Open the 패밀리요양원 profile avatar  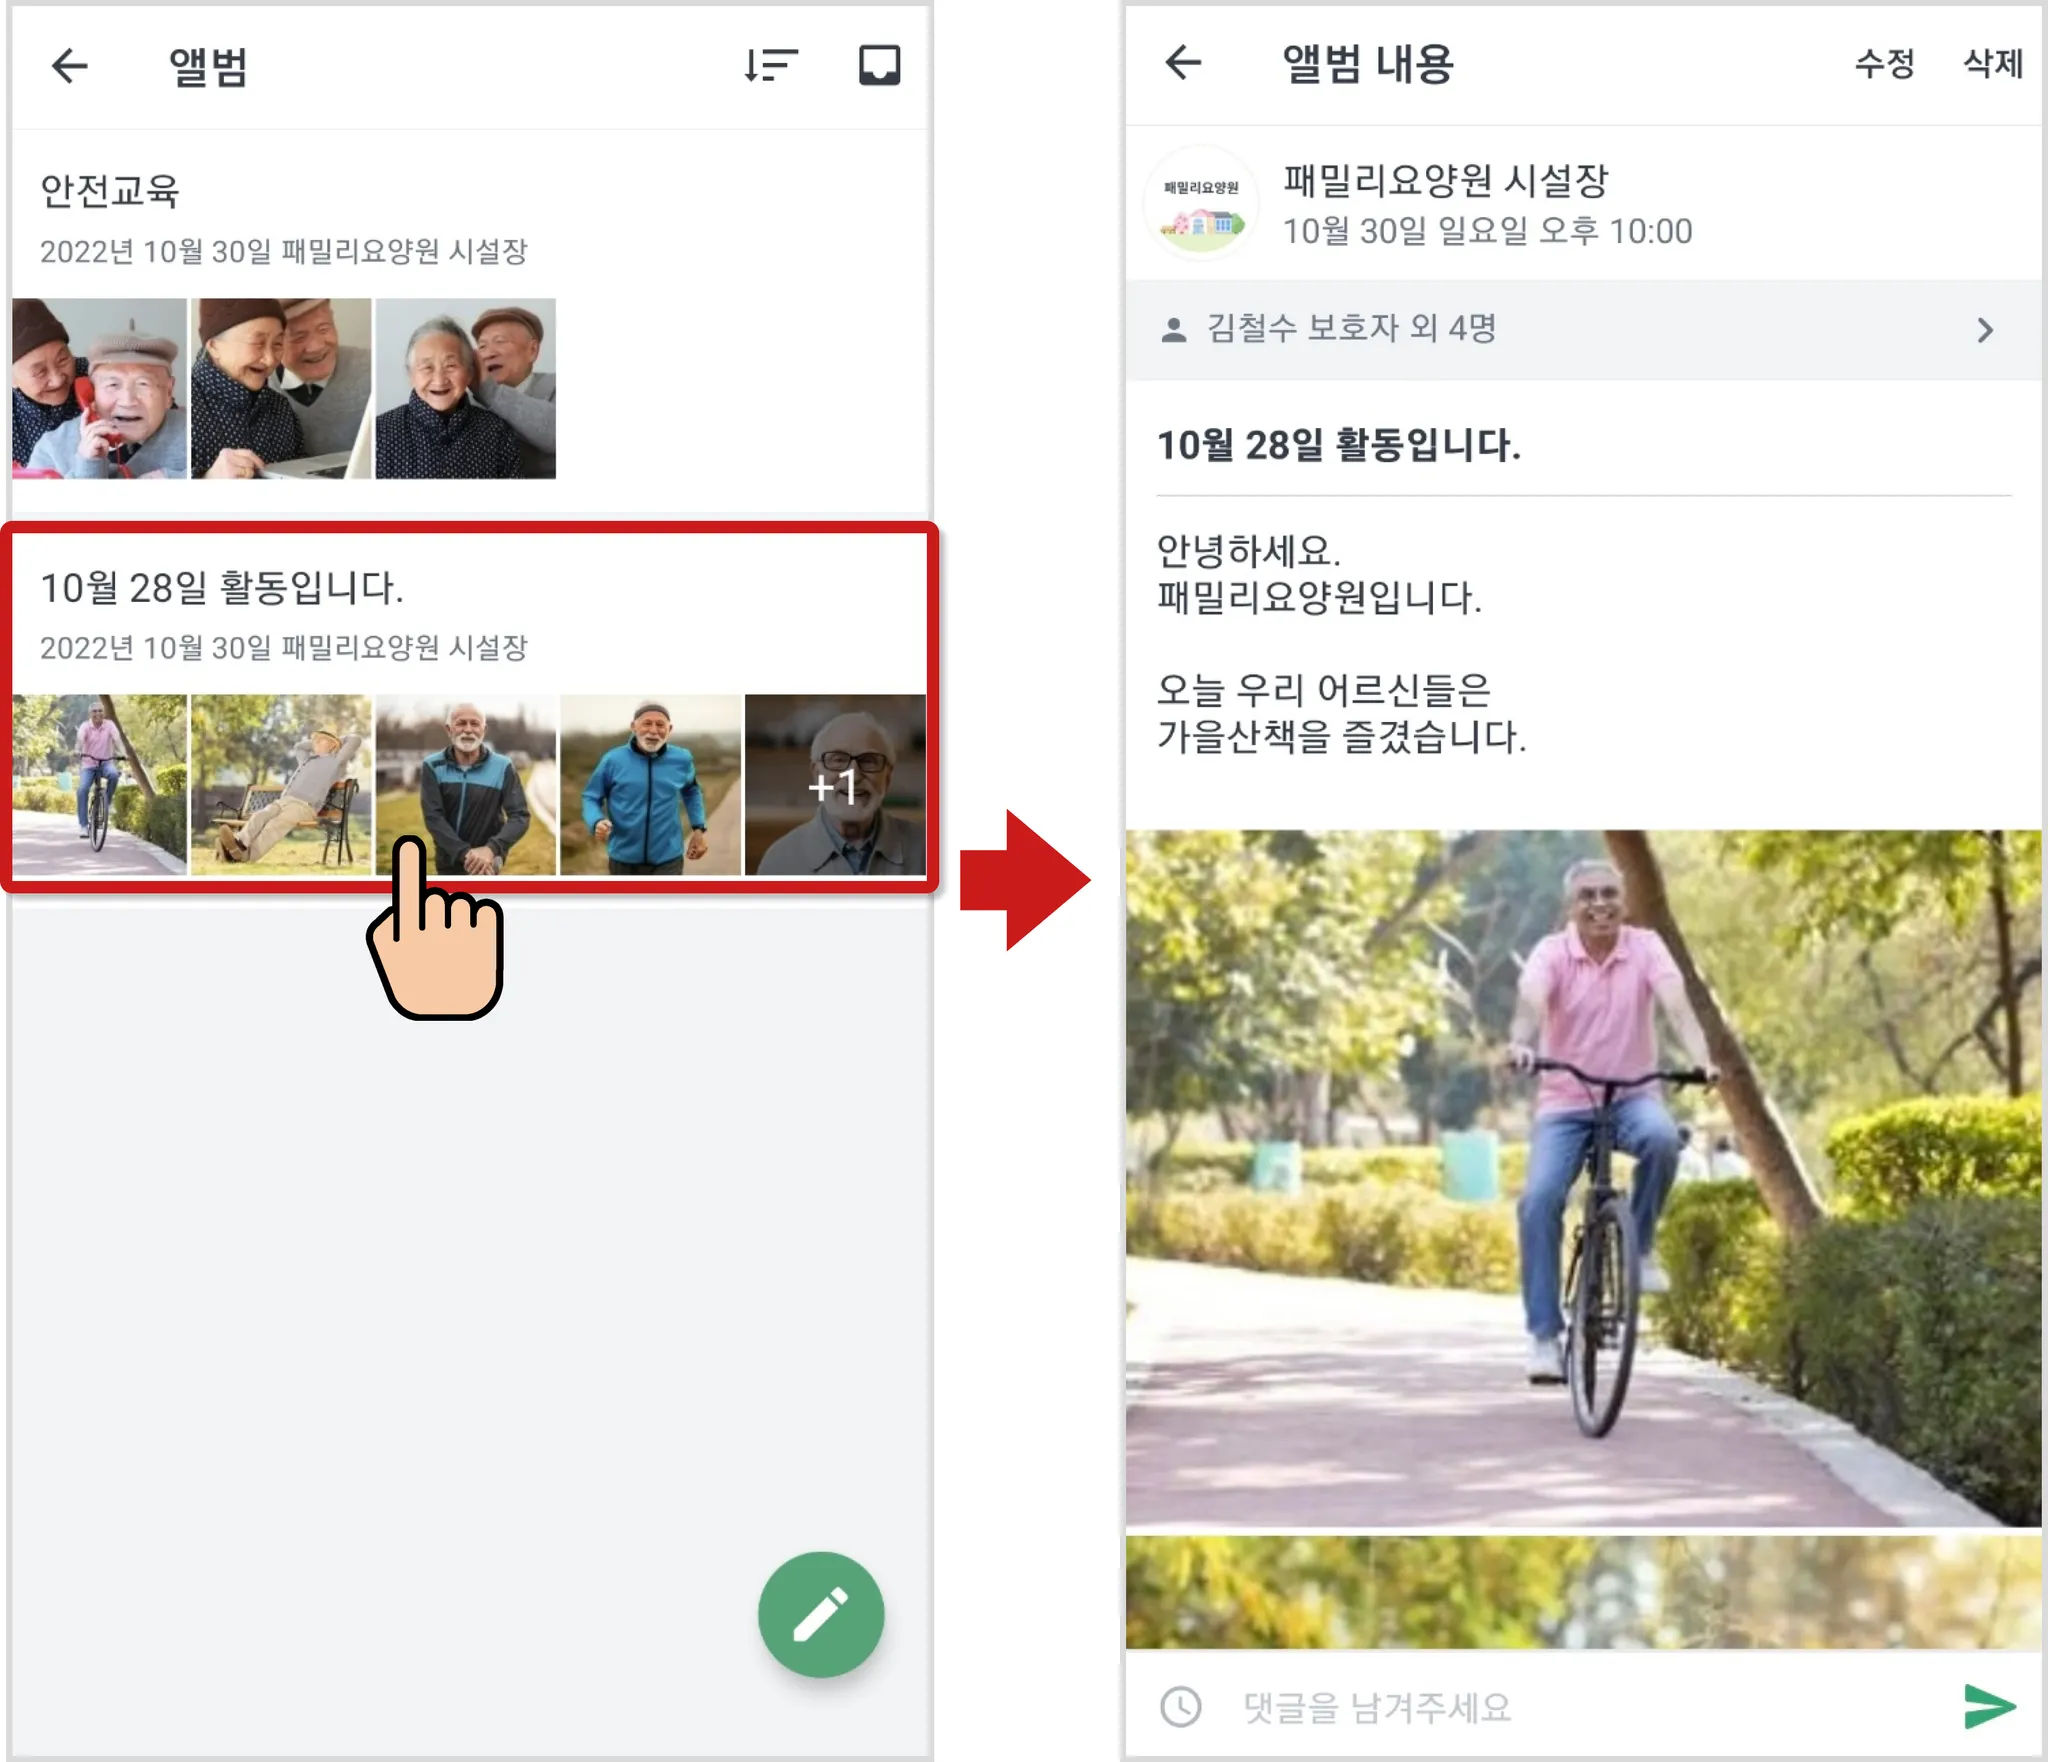(1201, 205)
